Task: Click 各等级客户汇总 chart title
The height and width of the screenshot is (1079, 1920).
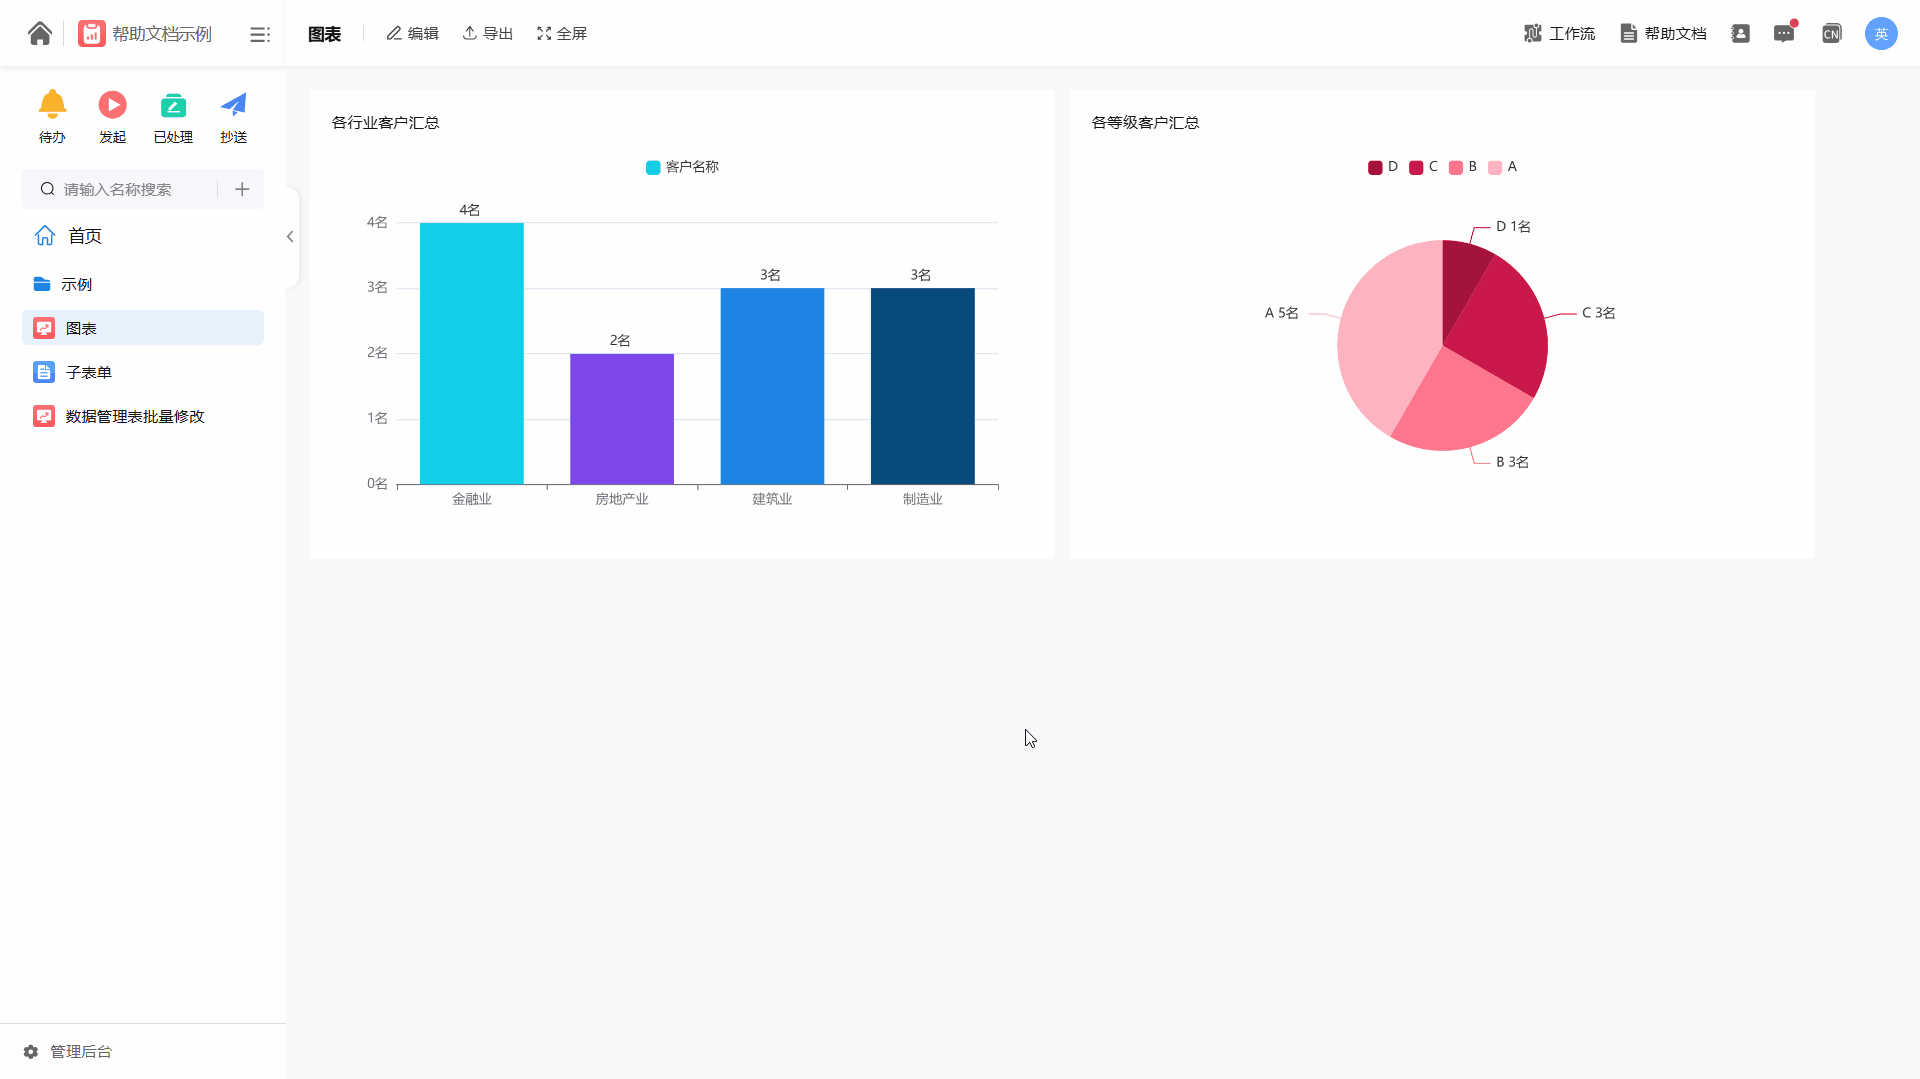Action: tap(1146, 123)
